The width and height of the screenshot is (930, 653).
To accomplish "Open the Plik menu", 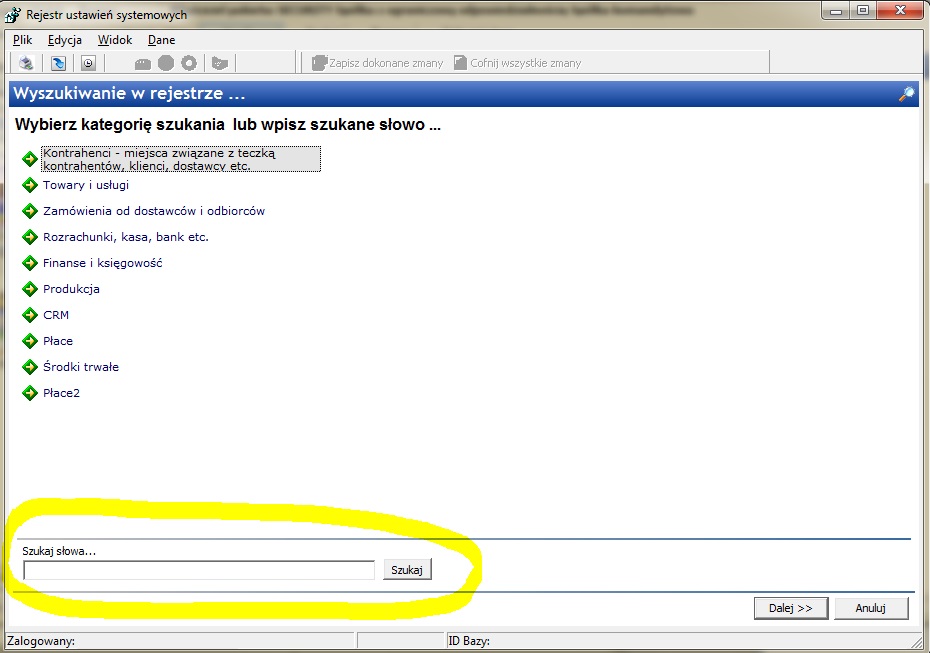I will tap(23, 40).
